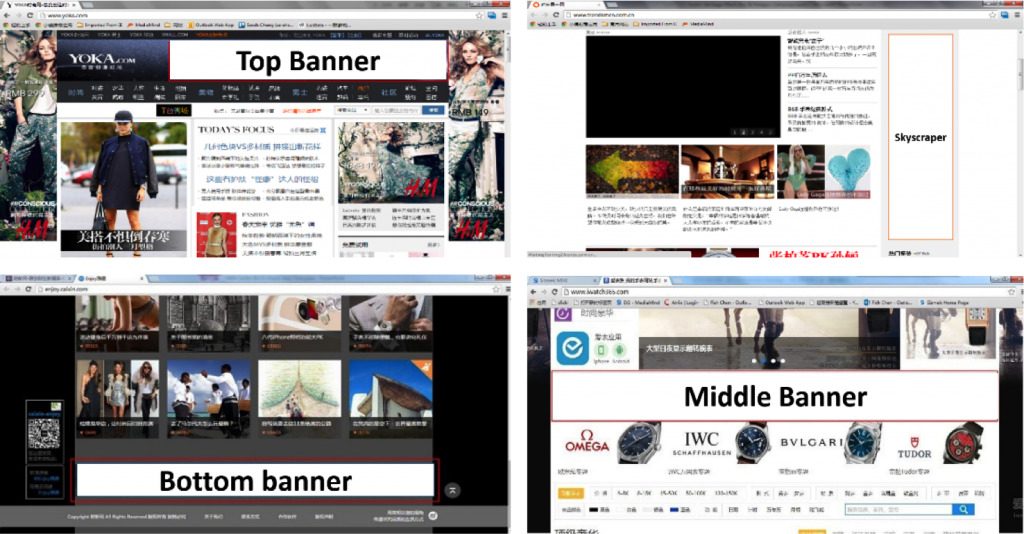Open the garden path painting article card
Screen dimensions: 1024x534
point(300,398)
